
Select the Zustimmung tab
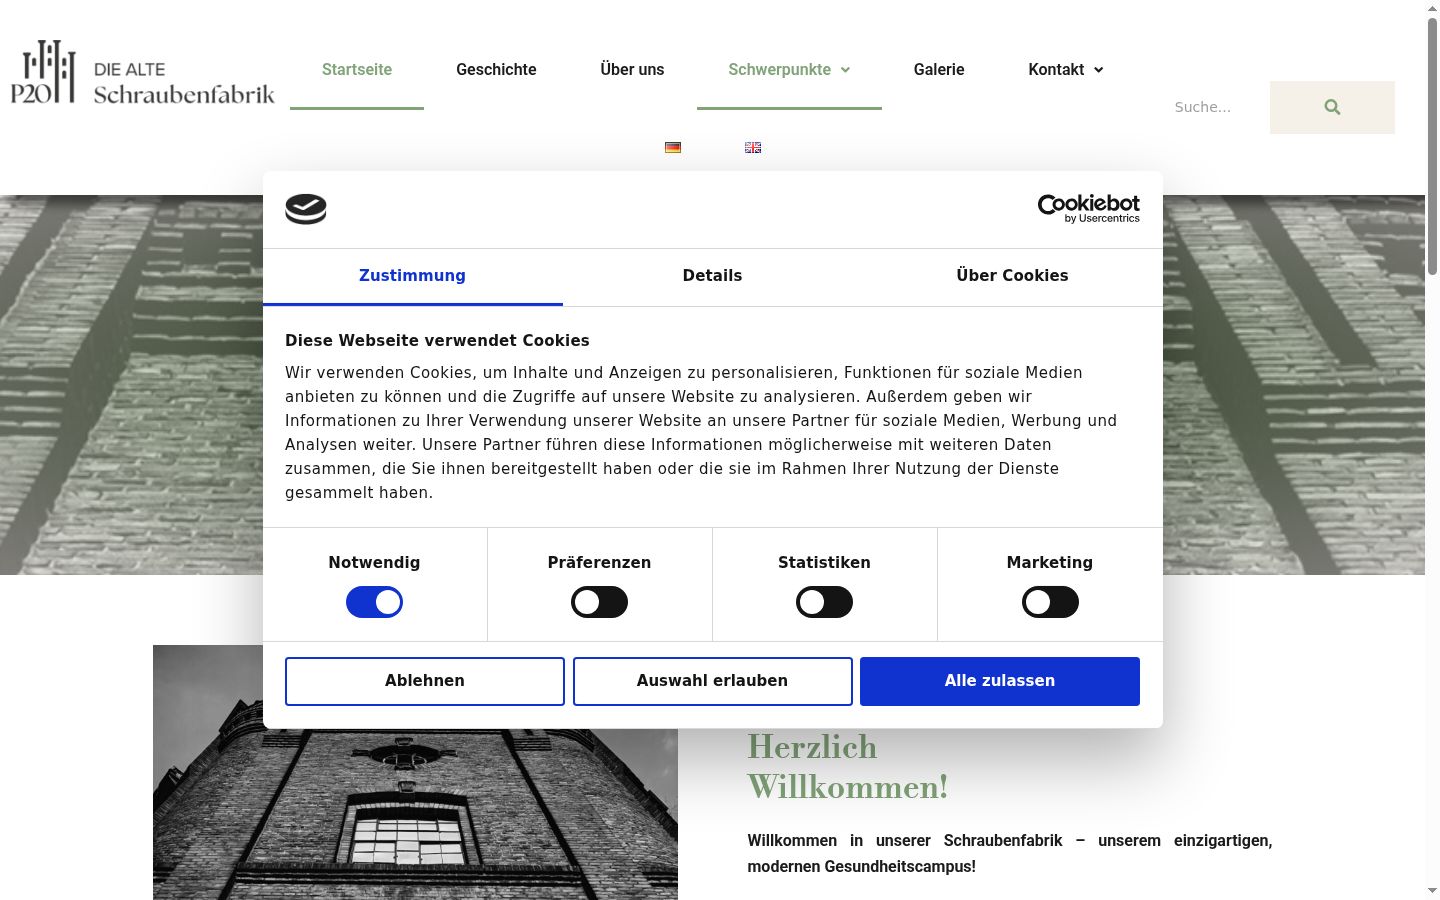pyautogui.click(x=412, y=276)
